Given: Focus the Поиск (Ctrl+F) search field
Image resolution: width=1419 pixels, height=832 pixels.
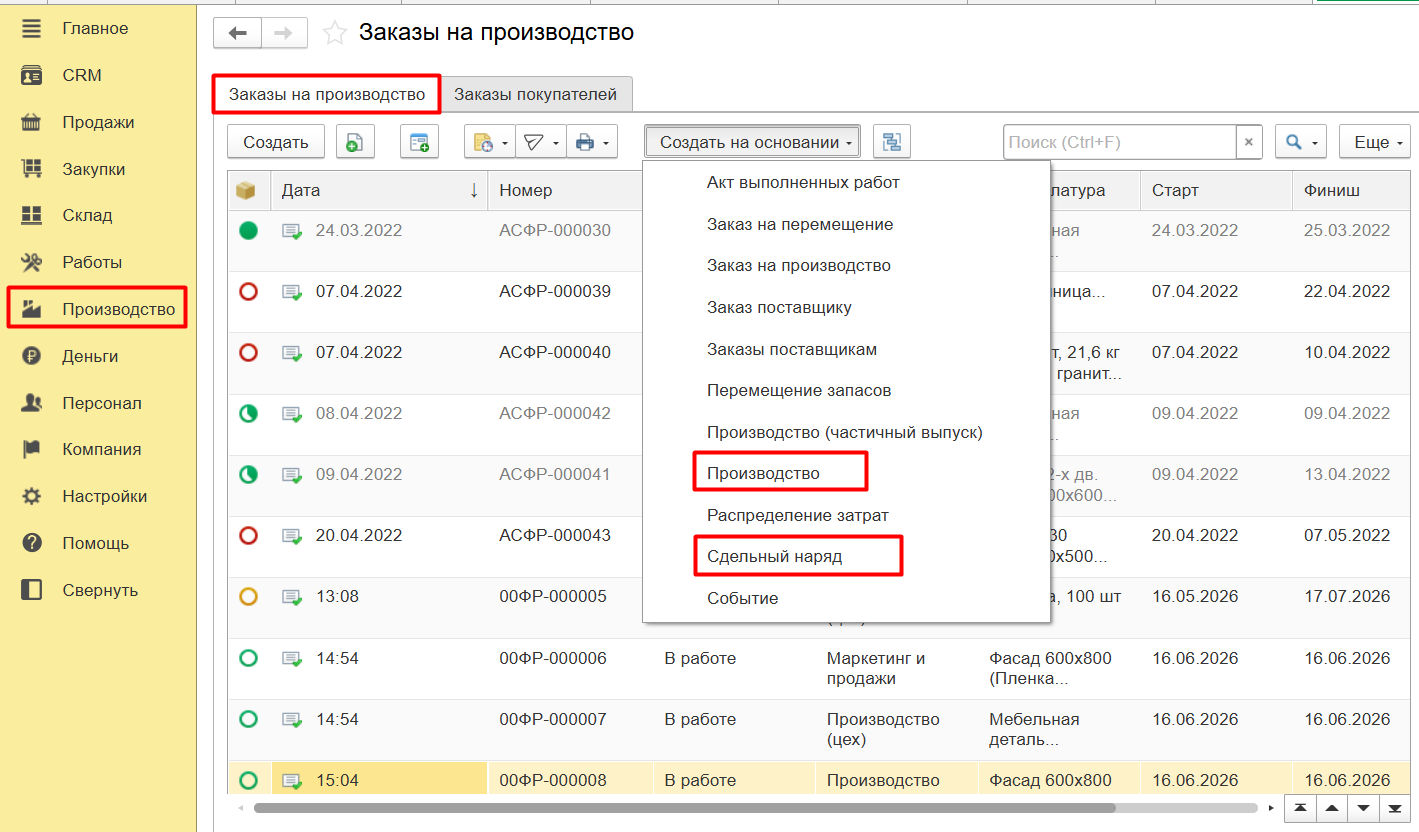Looking at the screenshot, I should (x=1120, y=142).
